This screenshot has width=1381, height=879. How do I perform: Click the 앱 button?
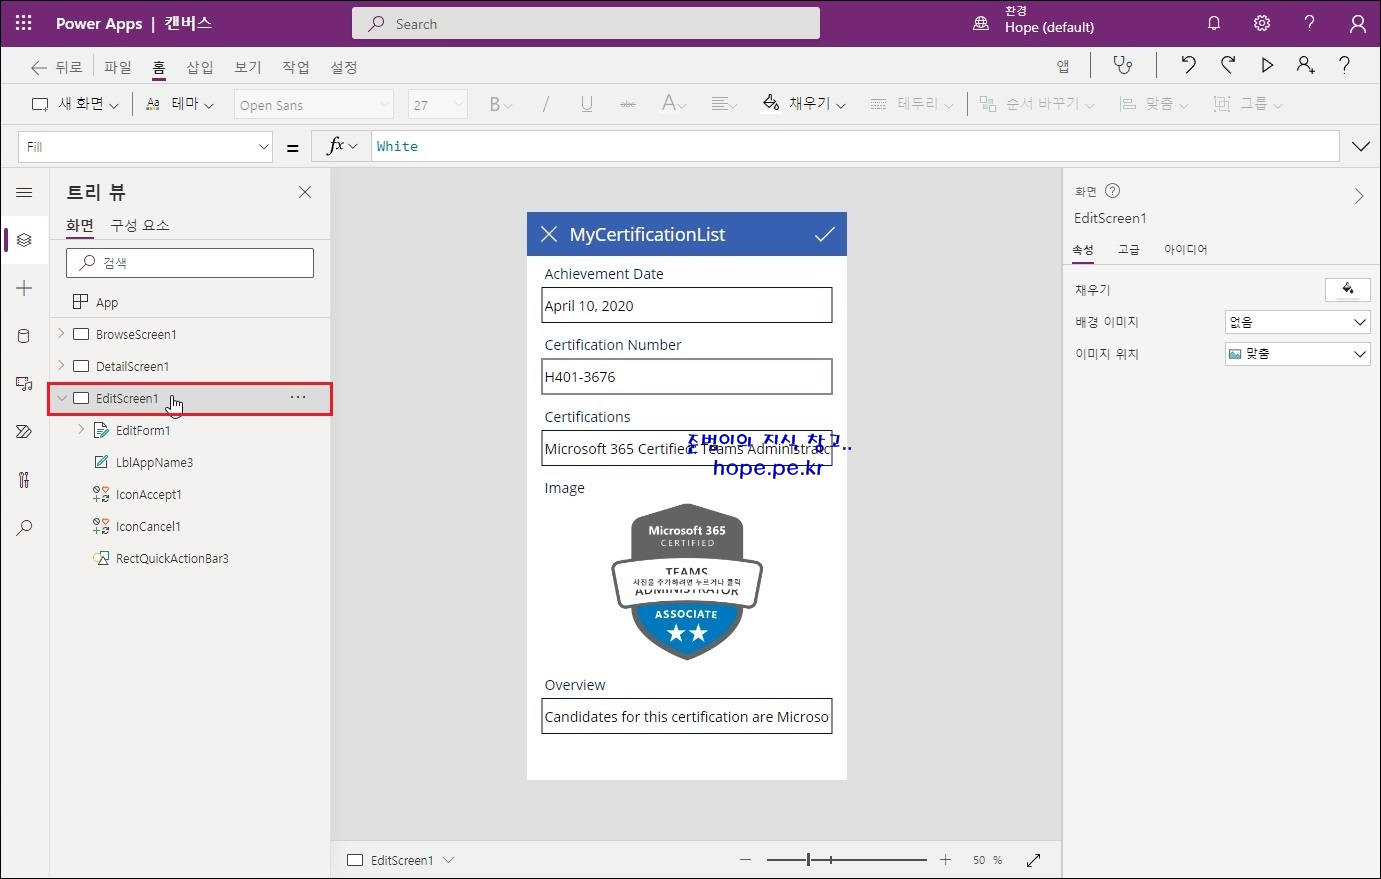tap(1063, 67)
